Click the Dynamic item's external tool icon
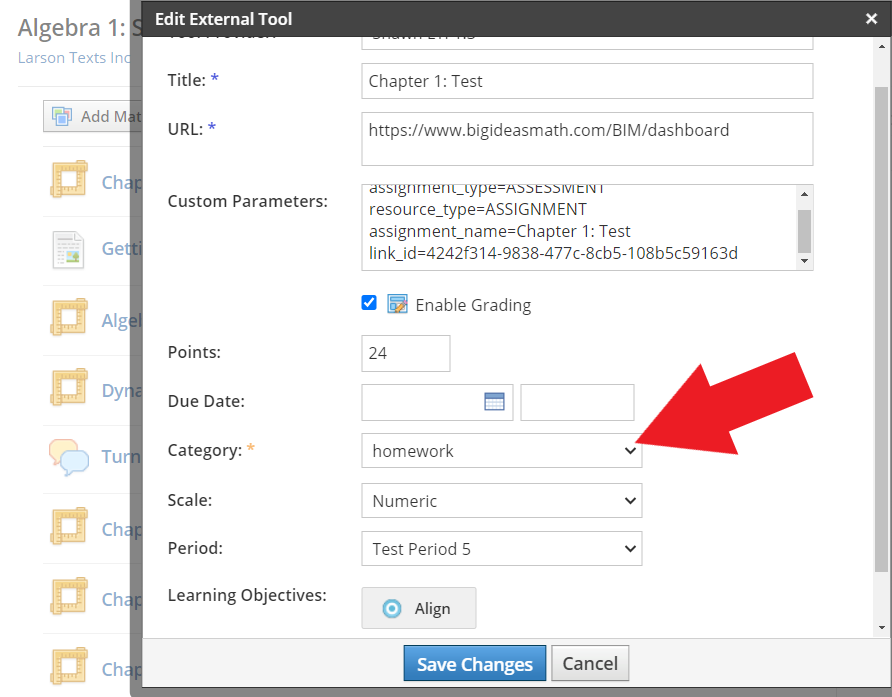The image size is (892, 697). [68, 389]
